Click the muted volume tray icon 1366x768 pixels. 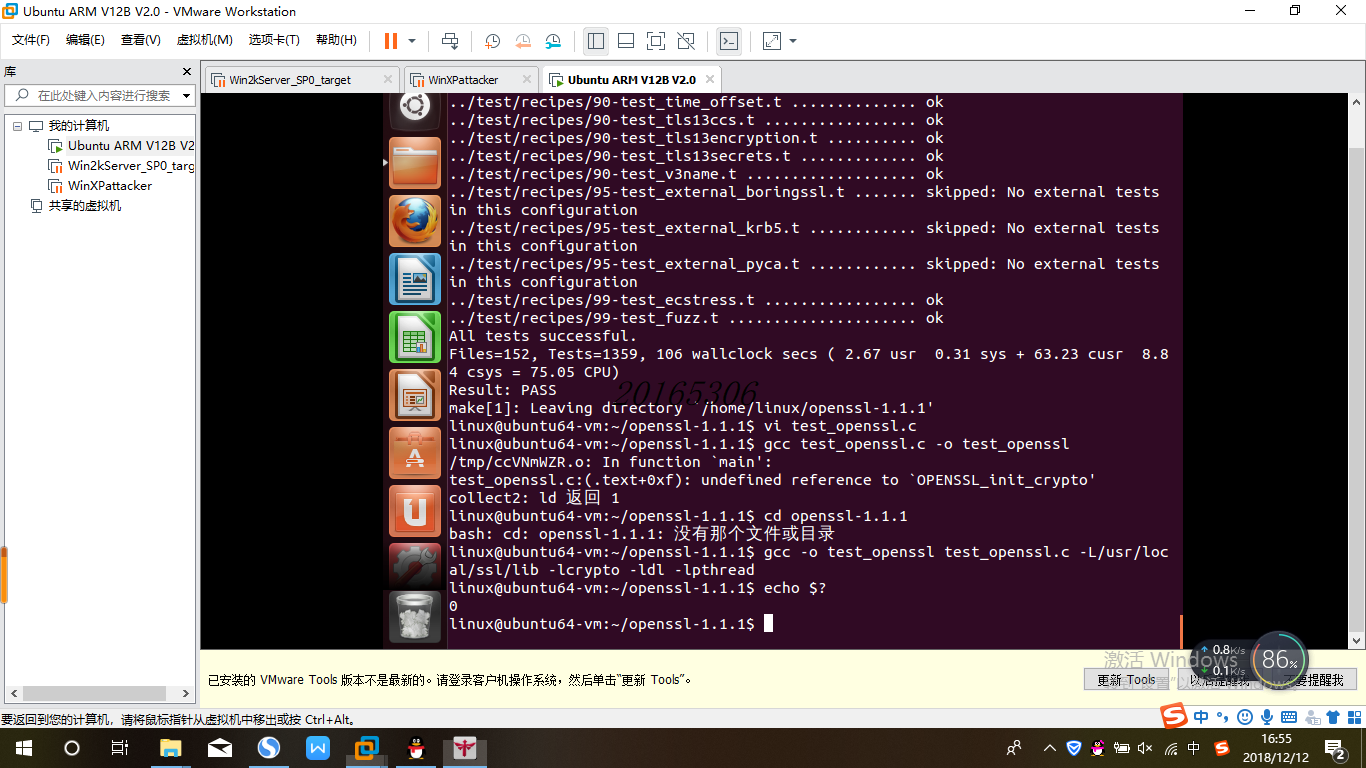pyautogui.click(x=1145, y=748)
